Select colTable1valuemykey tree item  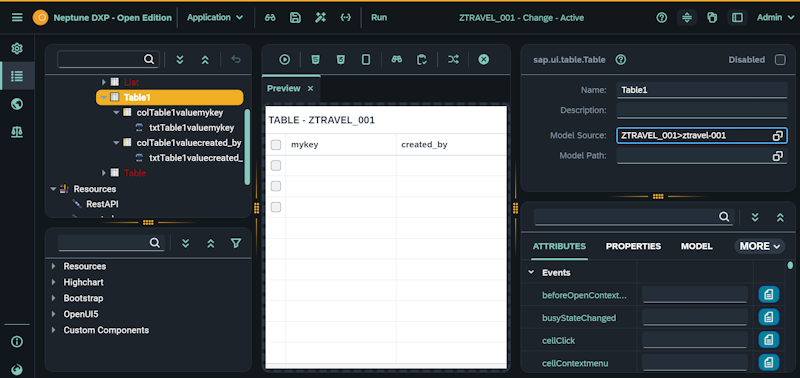click(180, 112)
